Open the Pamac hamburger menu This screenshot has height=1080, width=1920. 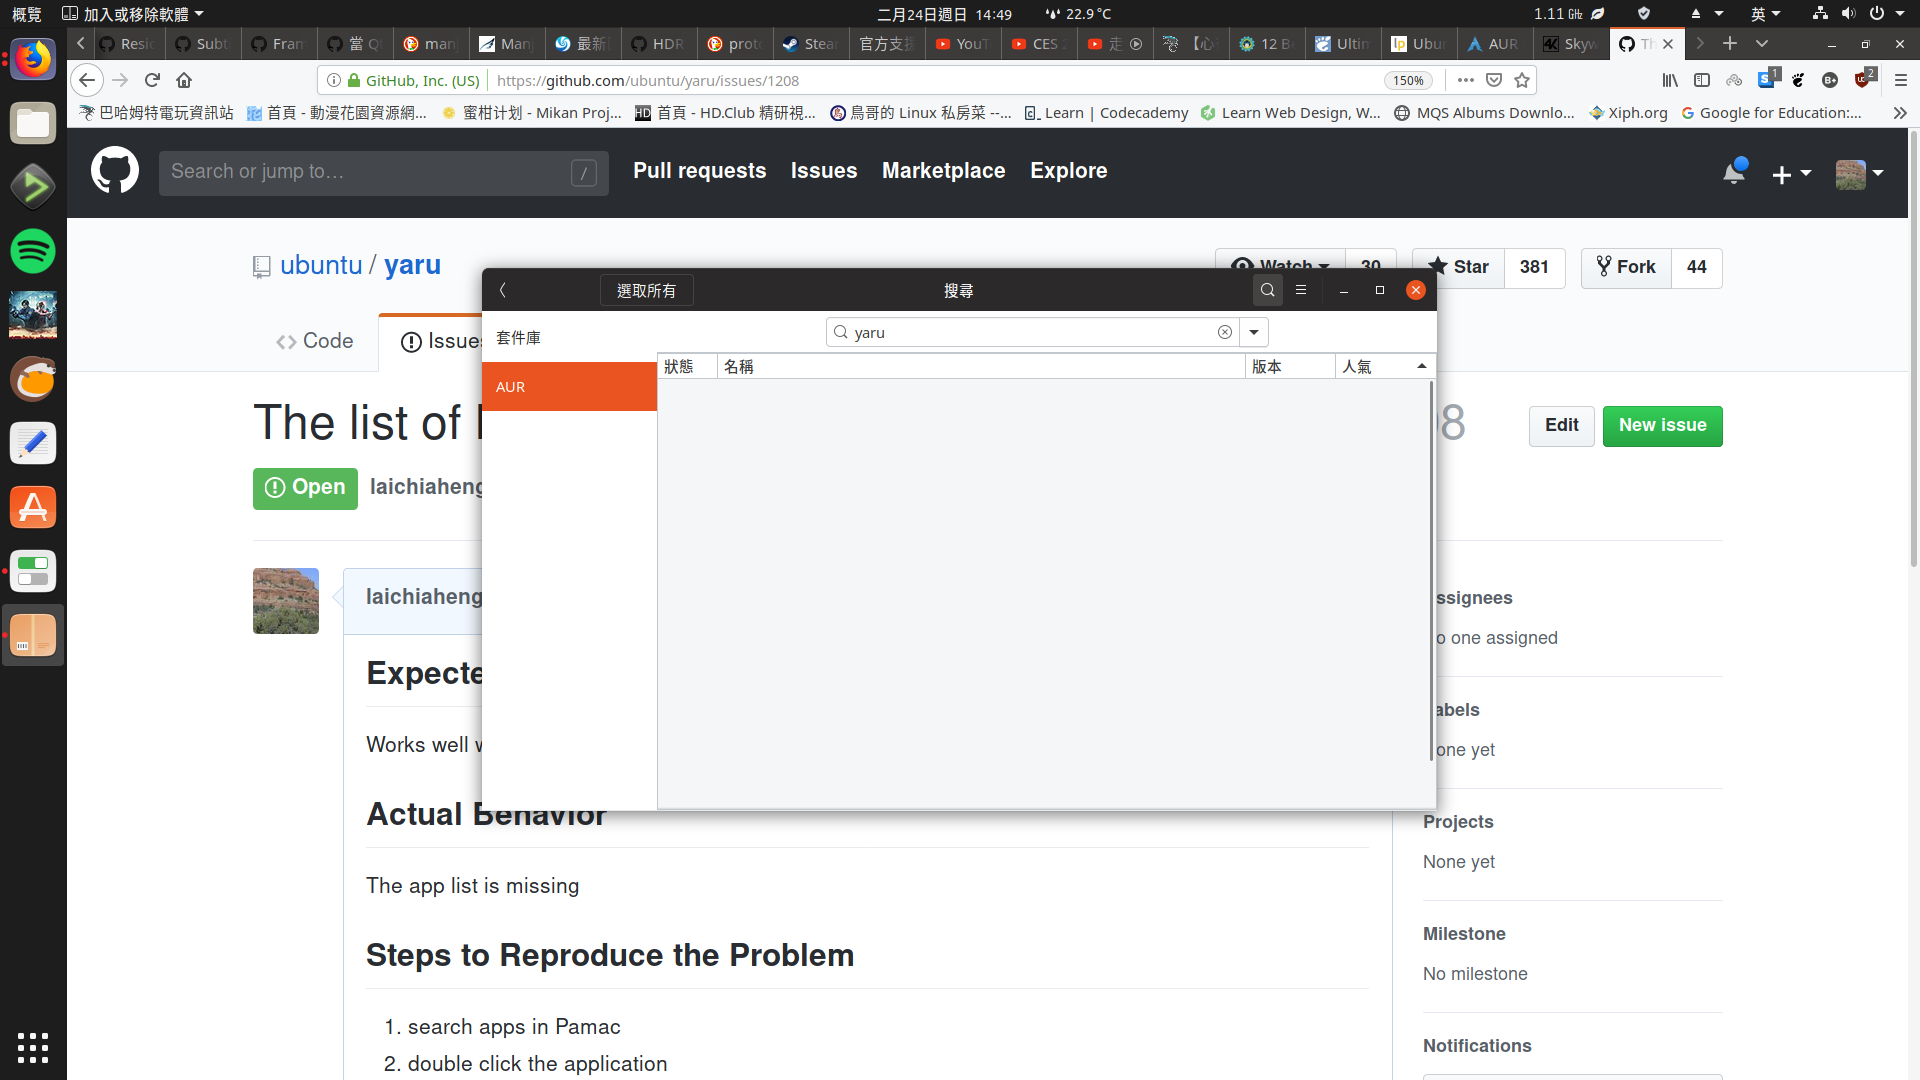pyautogui.click(x=1301, y=290)
